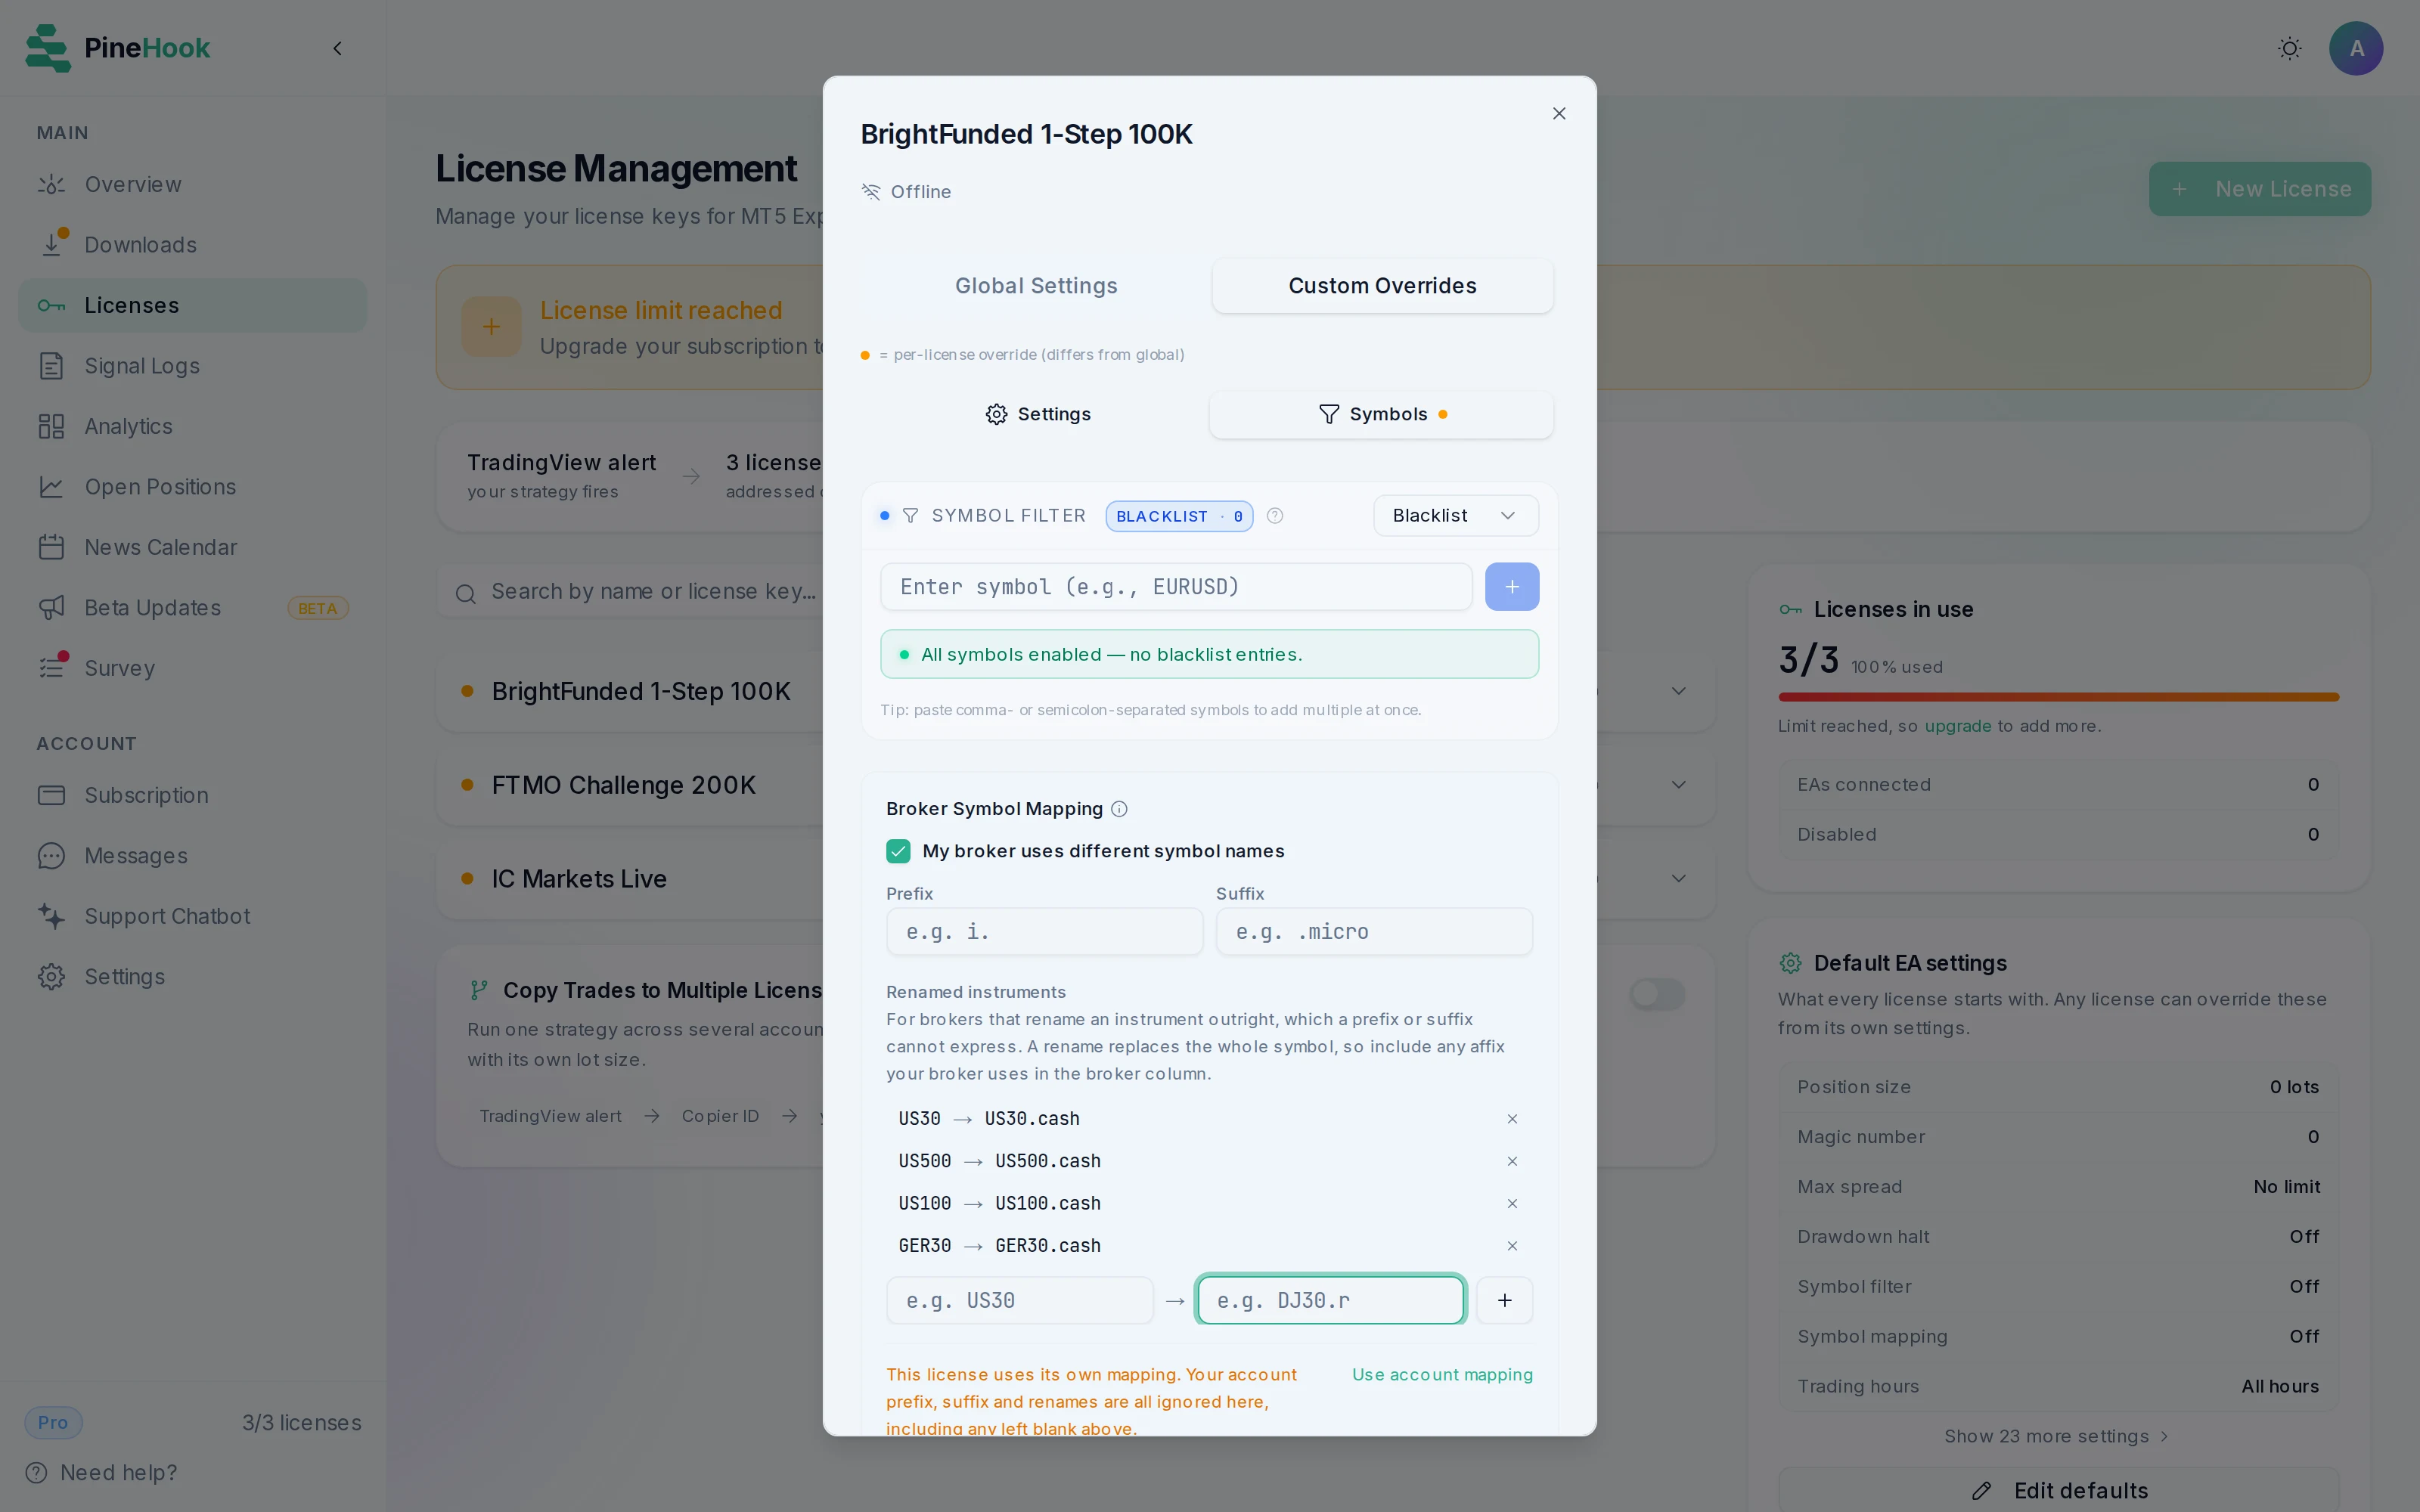Collapse the sidebar with the chevron
Screen dimensions: 2420x1512
click(338, 48)
